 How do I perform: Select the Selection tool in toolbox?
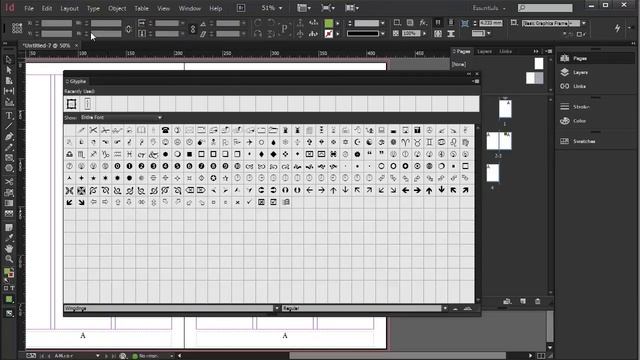click(x=9, y=60)
